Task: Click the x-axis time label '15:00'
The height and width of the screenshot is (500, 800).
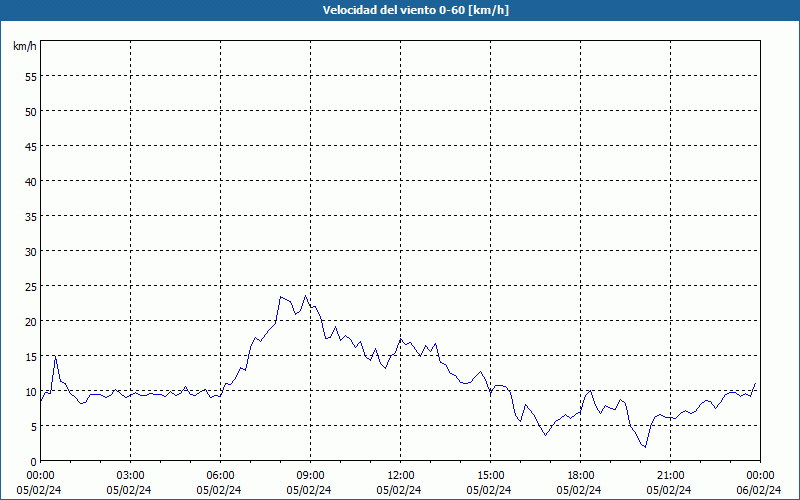Action: pyautogui.click(x=490, y=476)
